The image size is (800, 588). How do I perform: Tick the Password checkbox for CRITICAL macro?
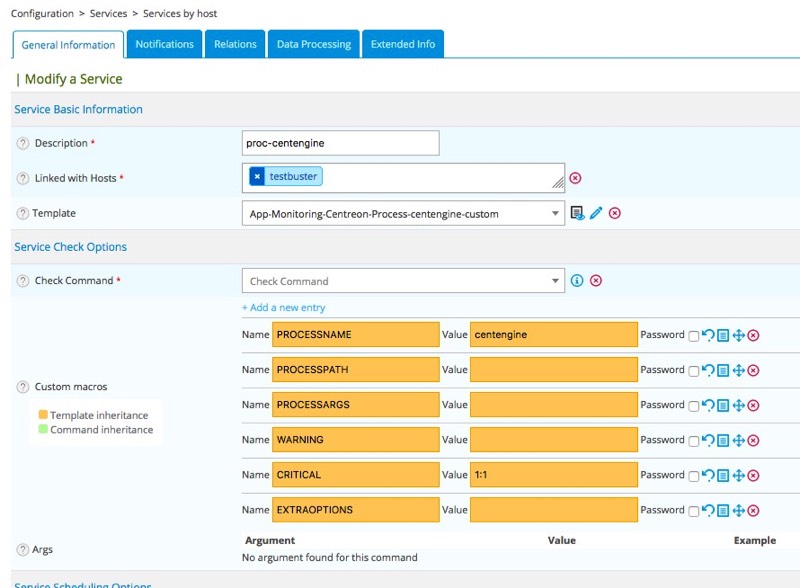click(x=694, y=476)
